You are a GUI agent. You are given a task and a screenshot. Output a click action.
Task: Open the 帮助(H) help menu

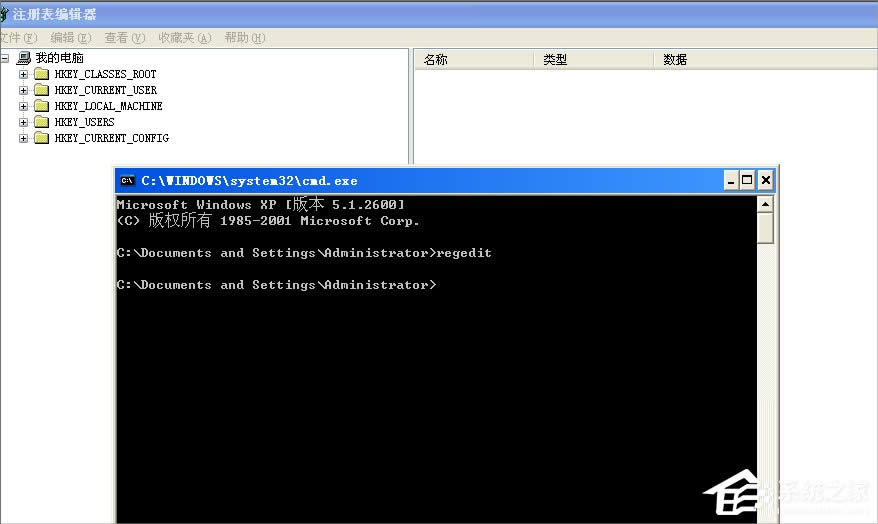coord(244,38)
